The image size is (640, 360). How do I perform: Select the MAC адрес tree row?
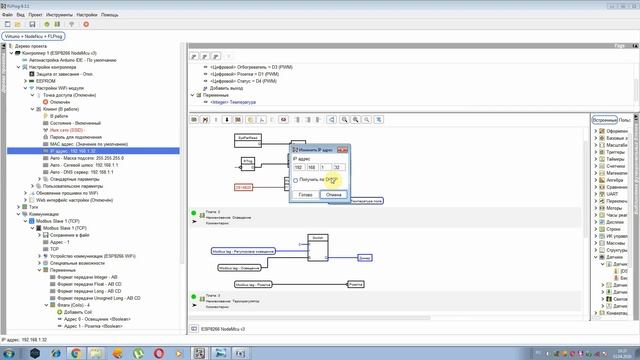(89, 144)
